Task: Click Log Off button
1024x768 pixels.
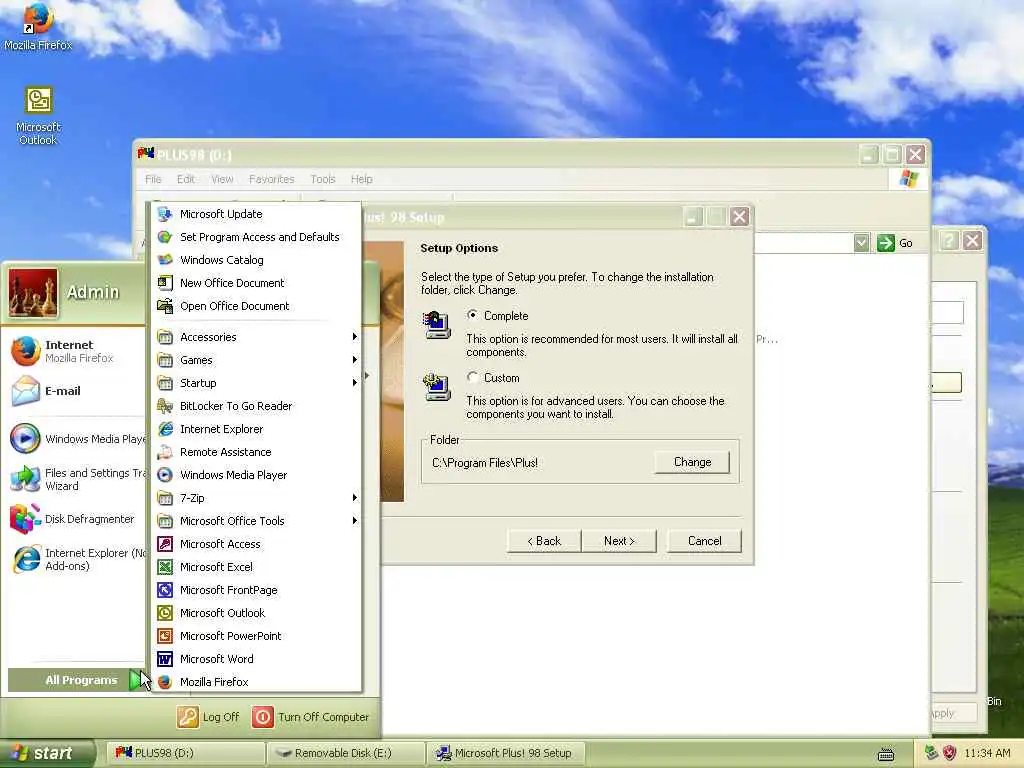Action: click(x=208, y=717)
